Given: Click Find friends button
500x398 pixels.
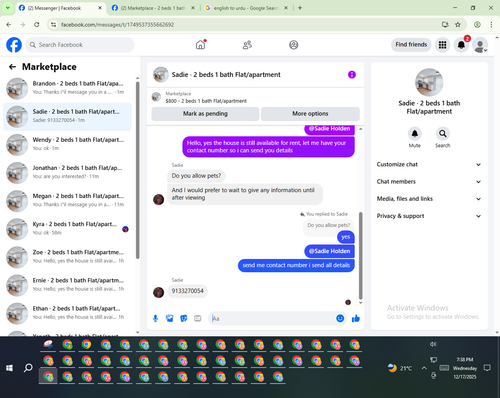Looking at the screenshot, I should [411, 45].
